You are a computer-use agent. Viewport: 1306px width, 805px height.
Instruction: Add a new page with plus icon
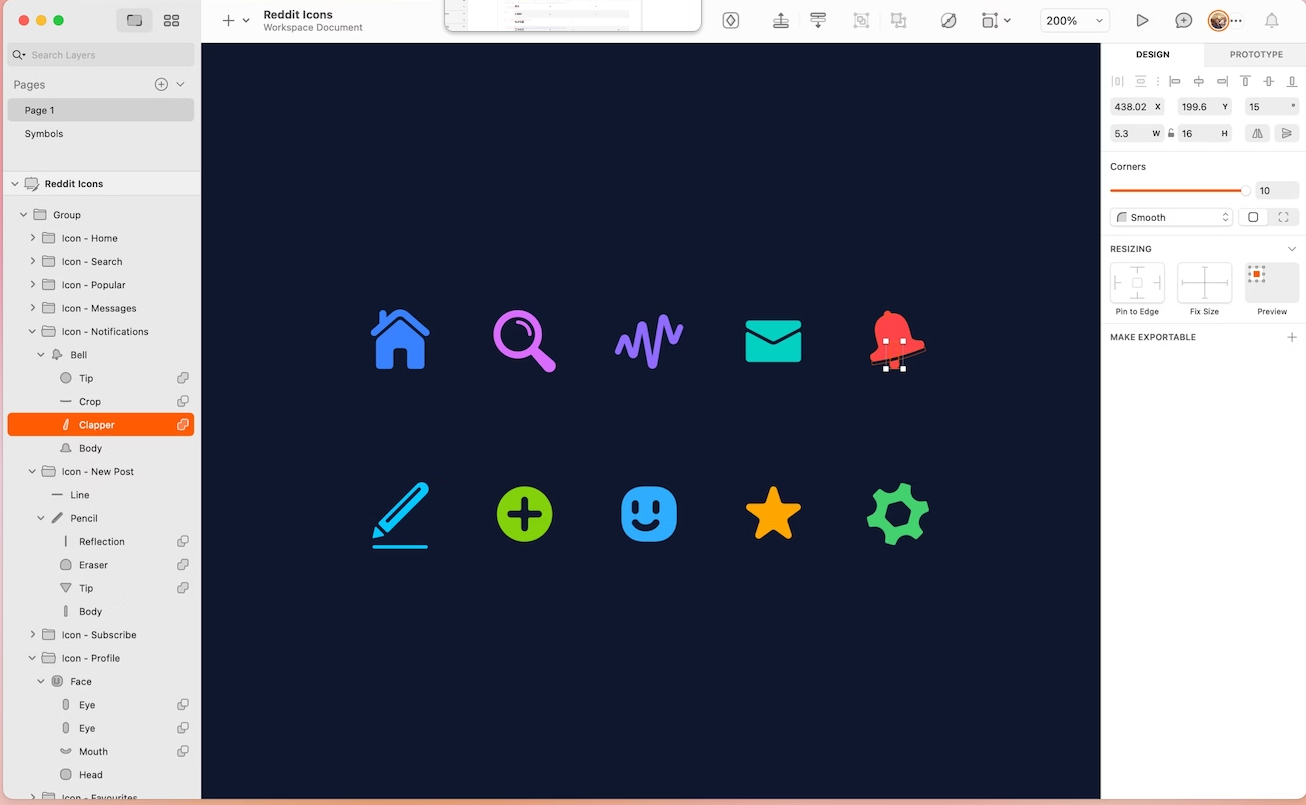point(161,84)
